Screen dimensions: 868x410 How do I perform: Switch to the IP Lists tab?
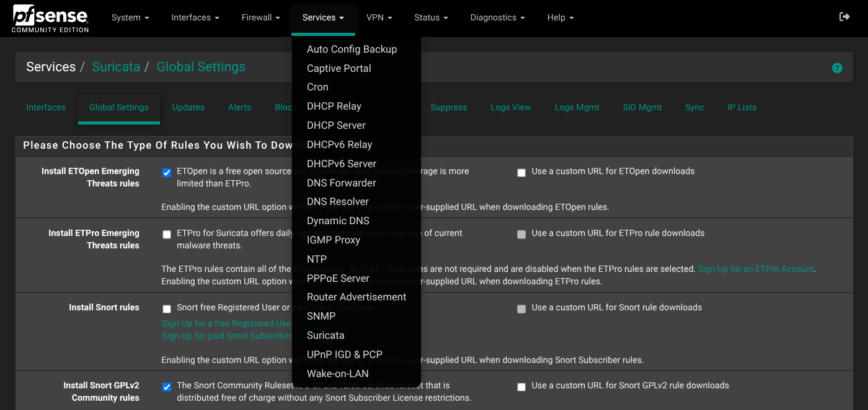point(742,107)
